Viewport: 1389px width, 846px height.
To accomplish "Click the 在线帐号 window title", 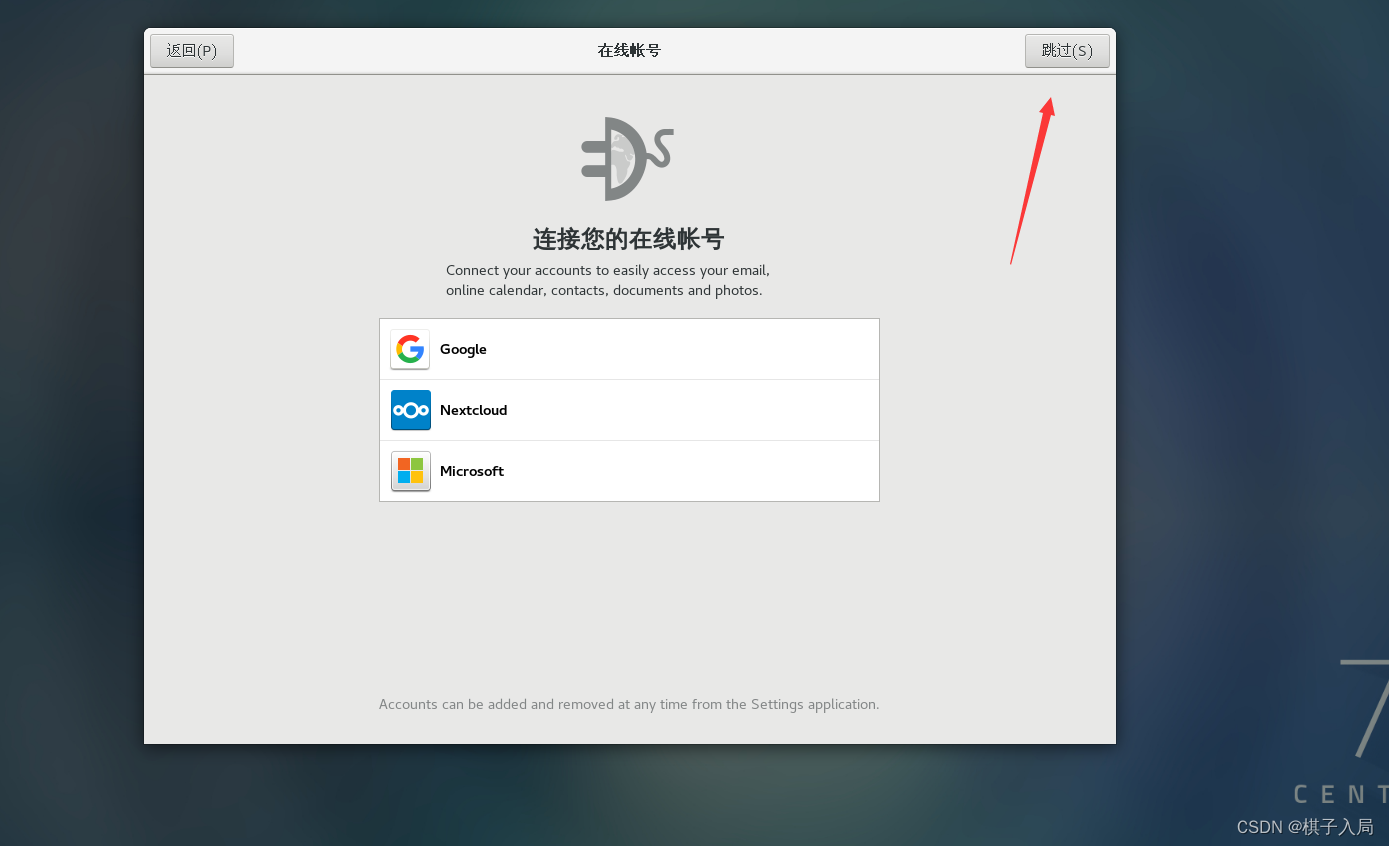I will click(629, 50).
